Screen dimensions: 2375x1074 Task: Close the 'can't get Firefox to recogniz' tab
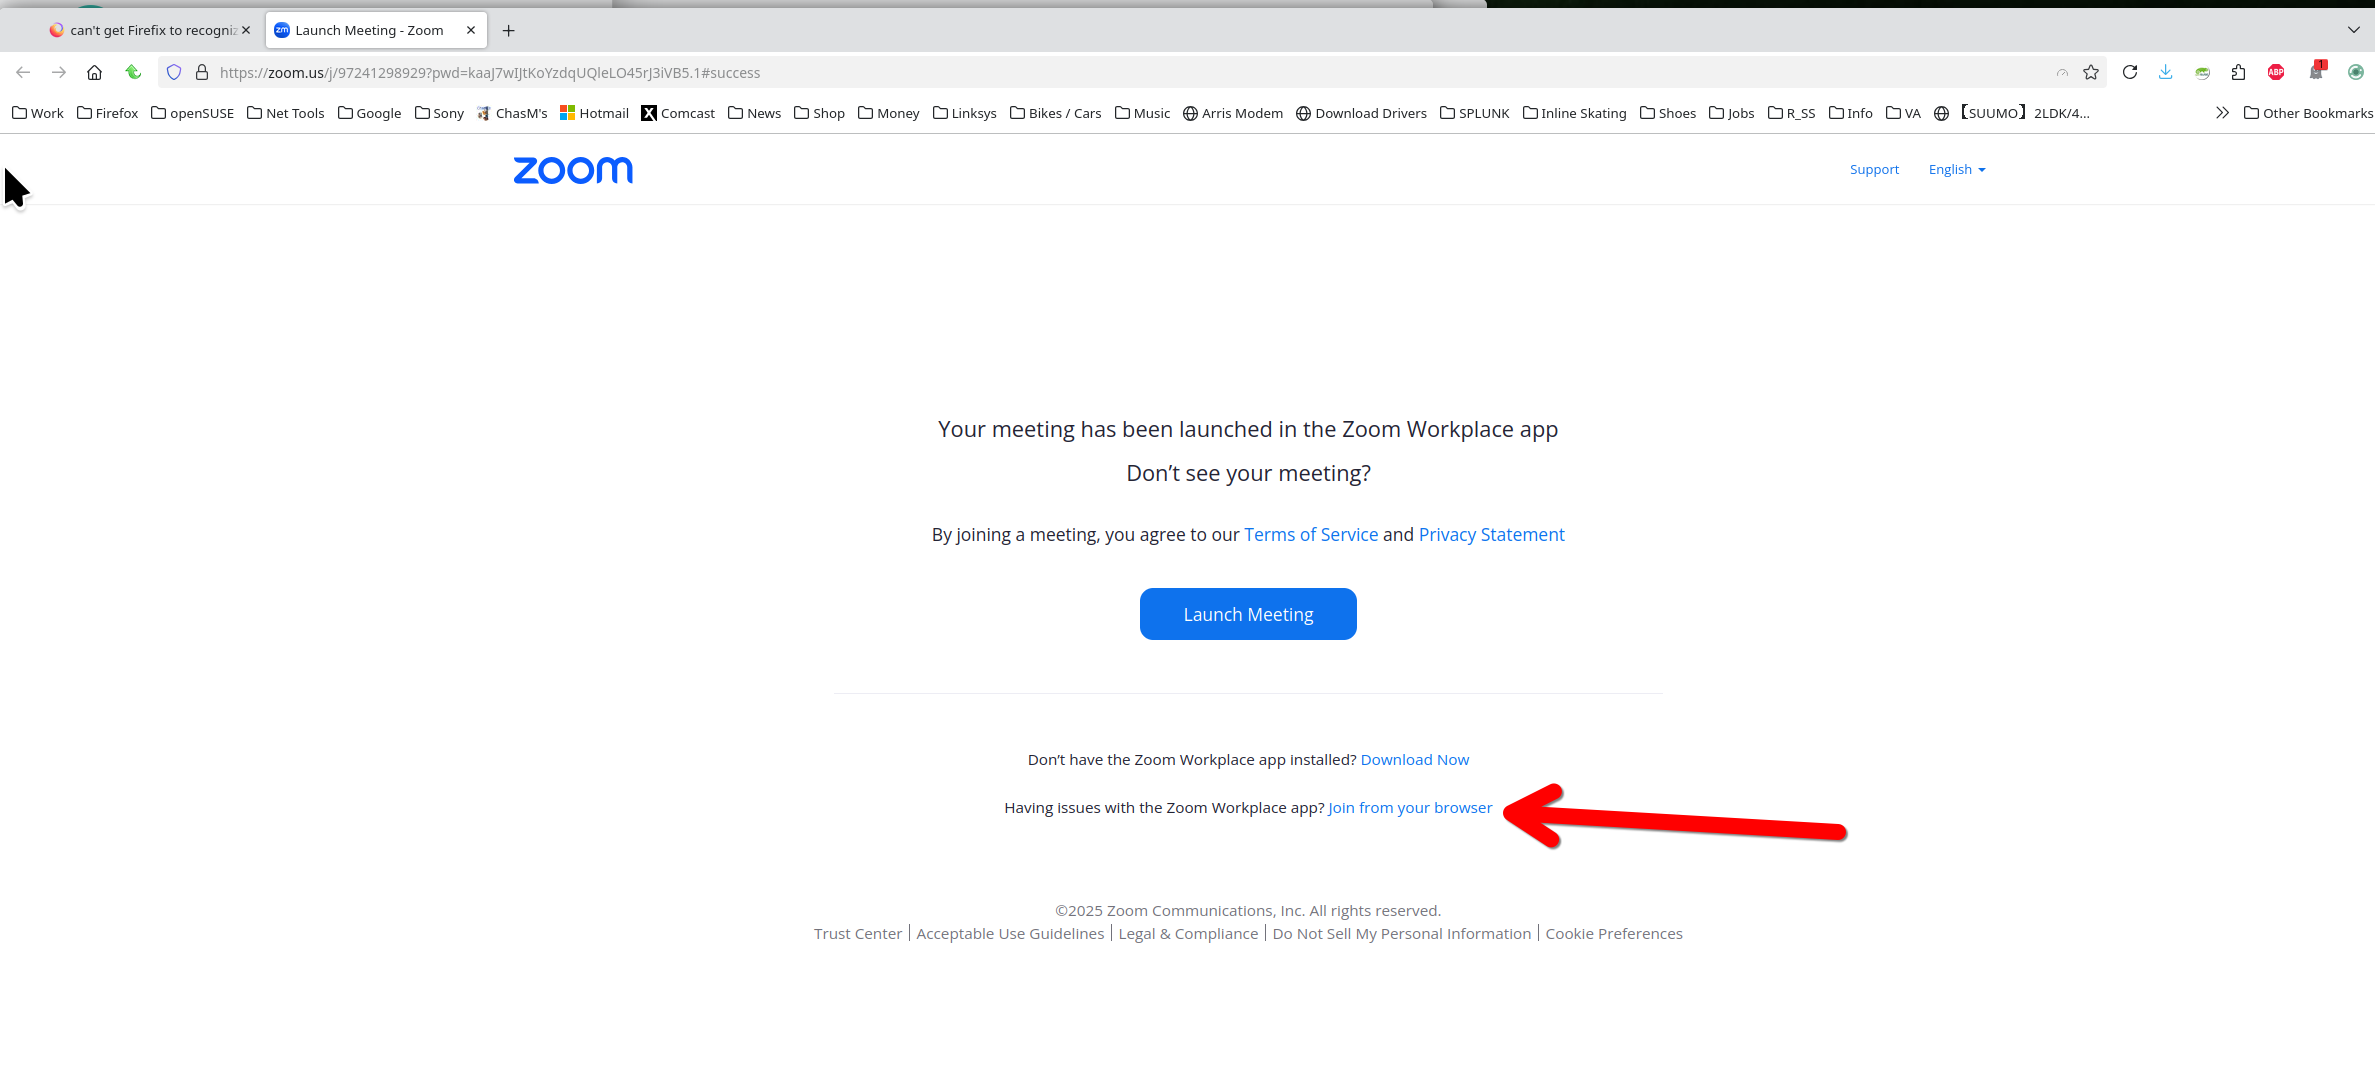(x=246, y=30)
